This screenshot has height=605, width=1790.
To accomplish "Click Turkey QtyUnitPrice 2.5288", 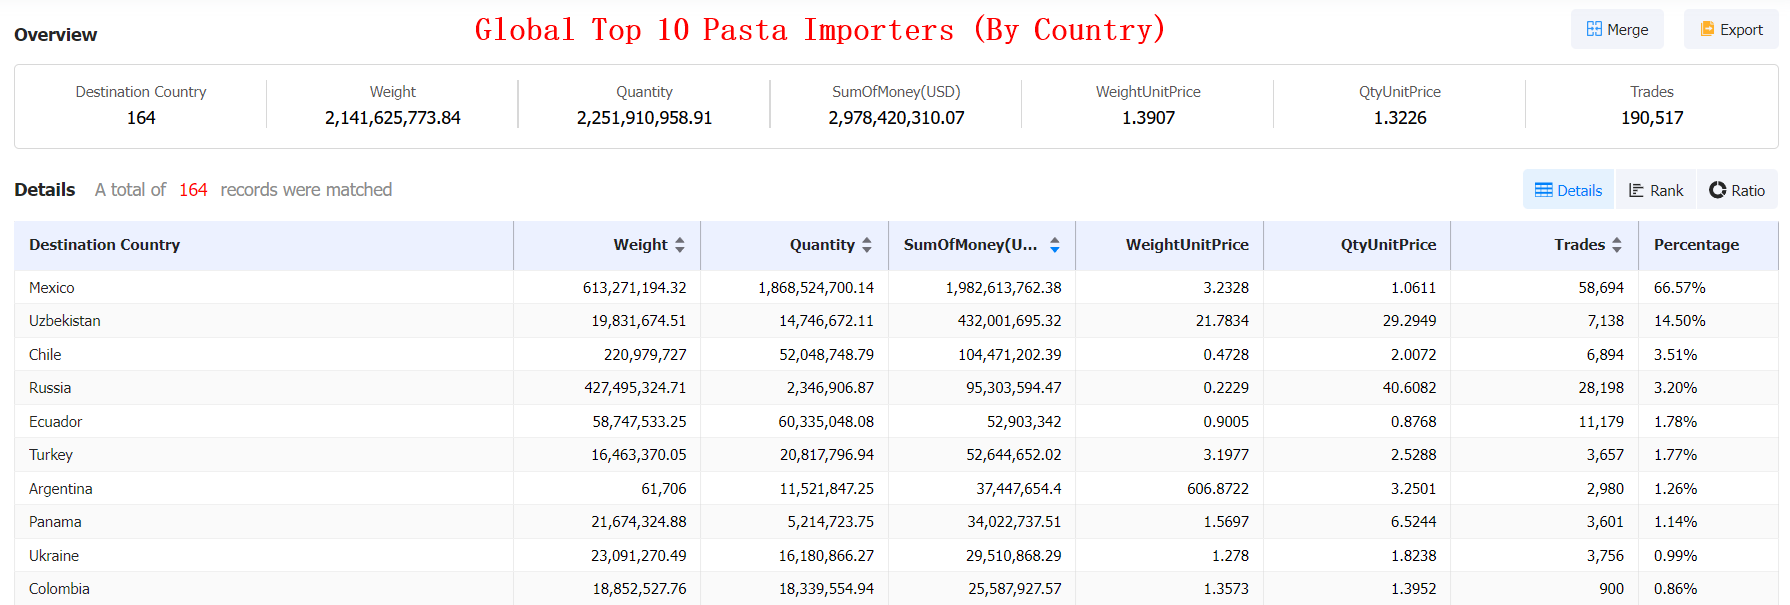I will pos(1413,455).
